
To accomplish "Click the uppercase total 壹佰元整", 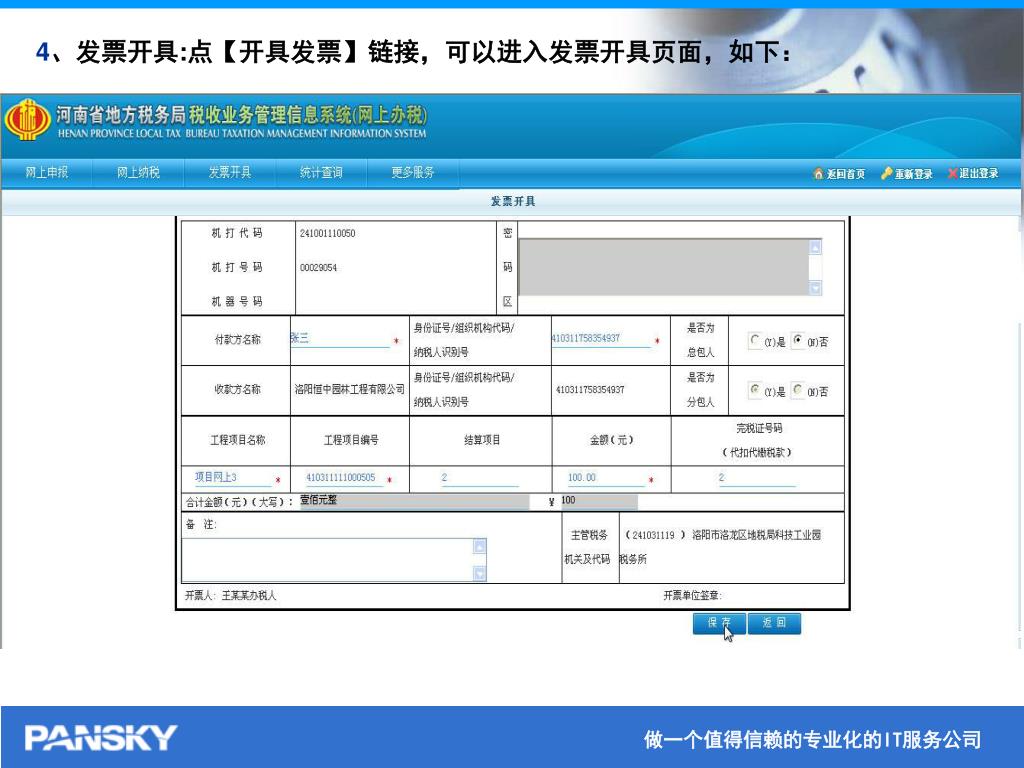I will click(x=319, y=500).
